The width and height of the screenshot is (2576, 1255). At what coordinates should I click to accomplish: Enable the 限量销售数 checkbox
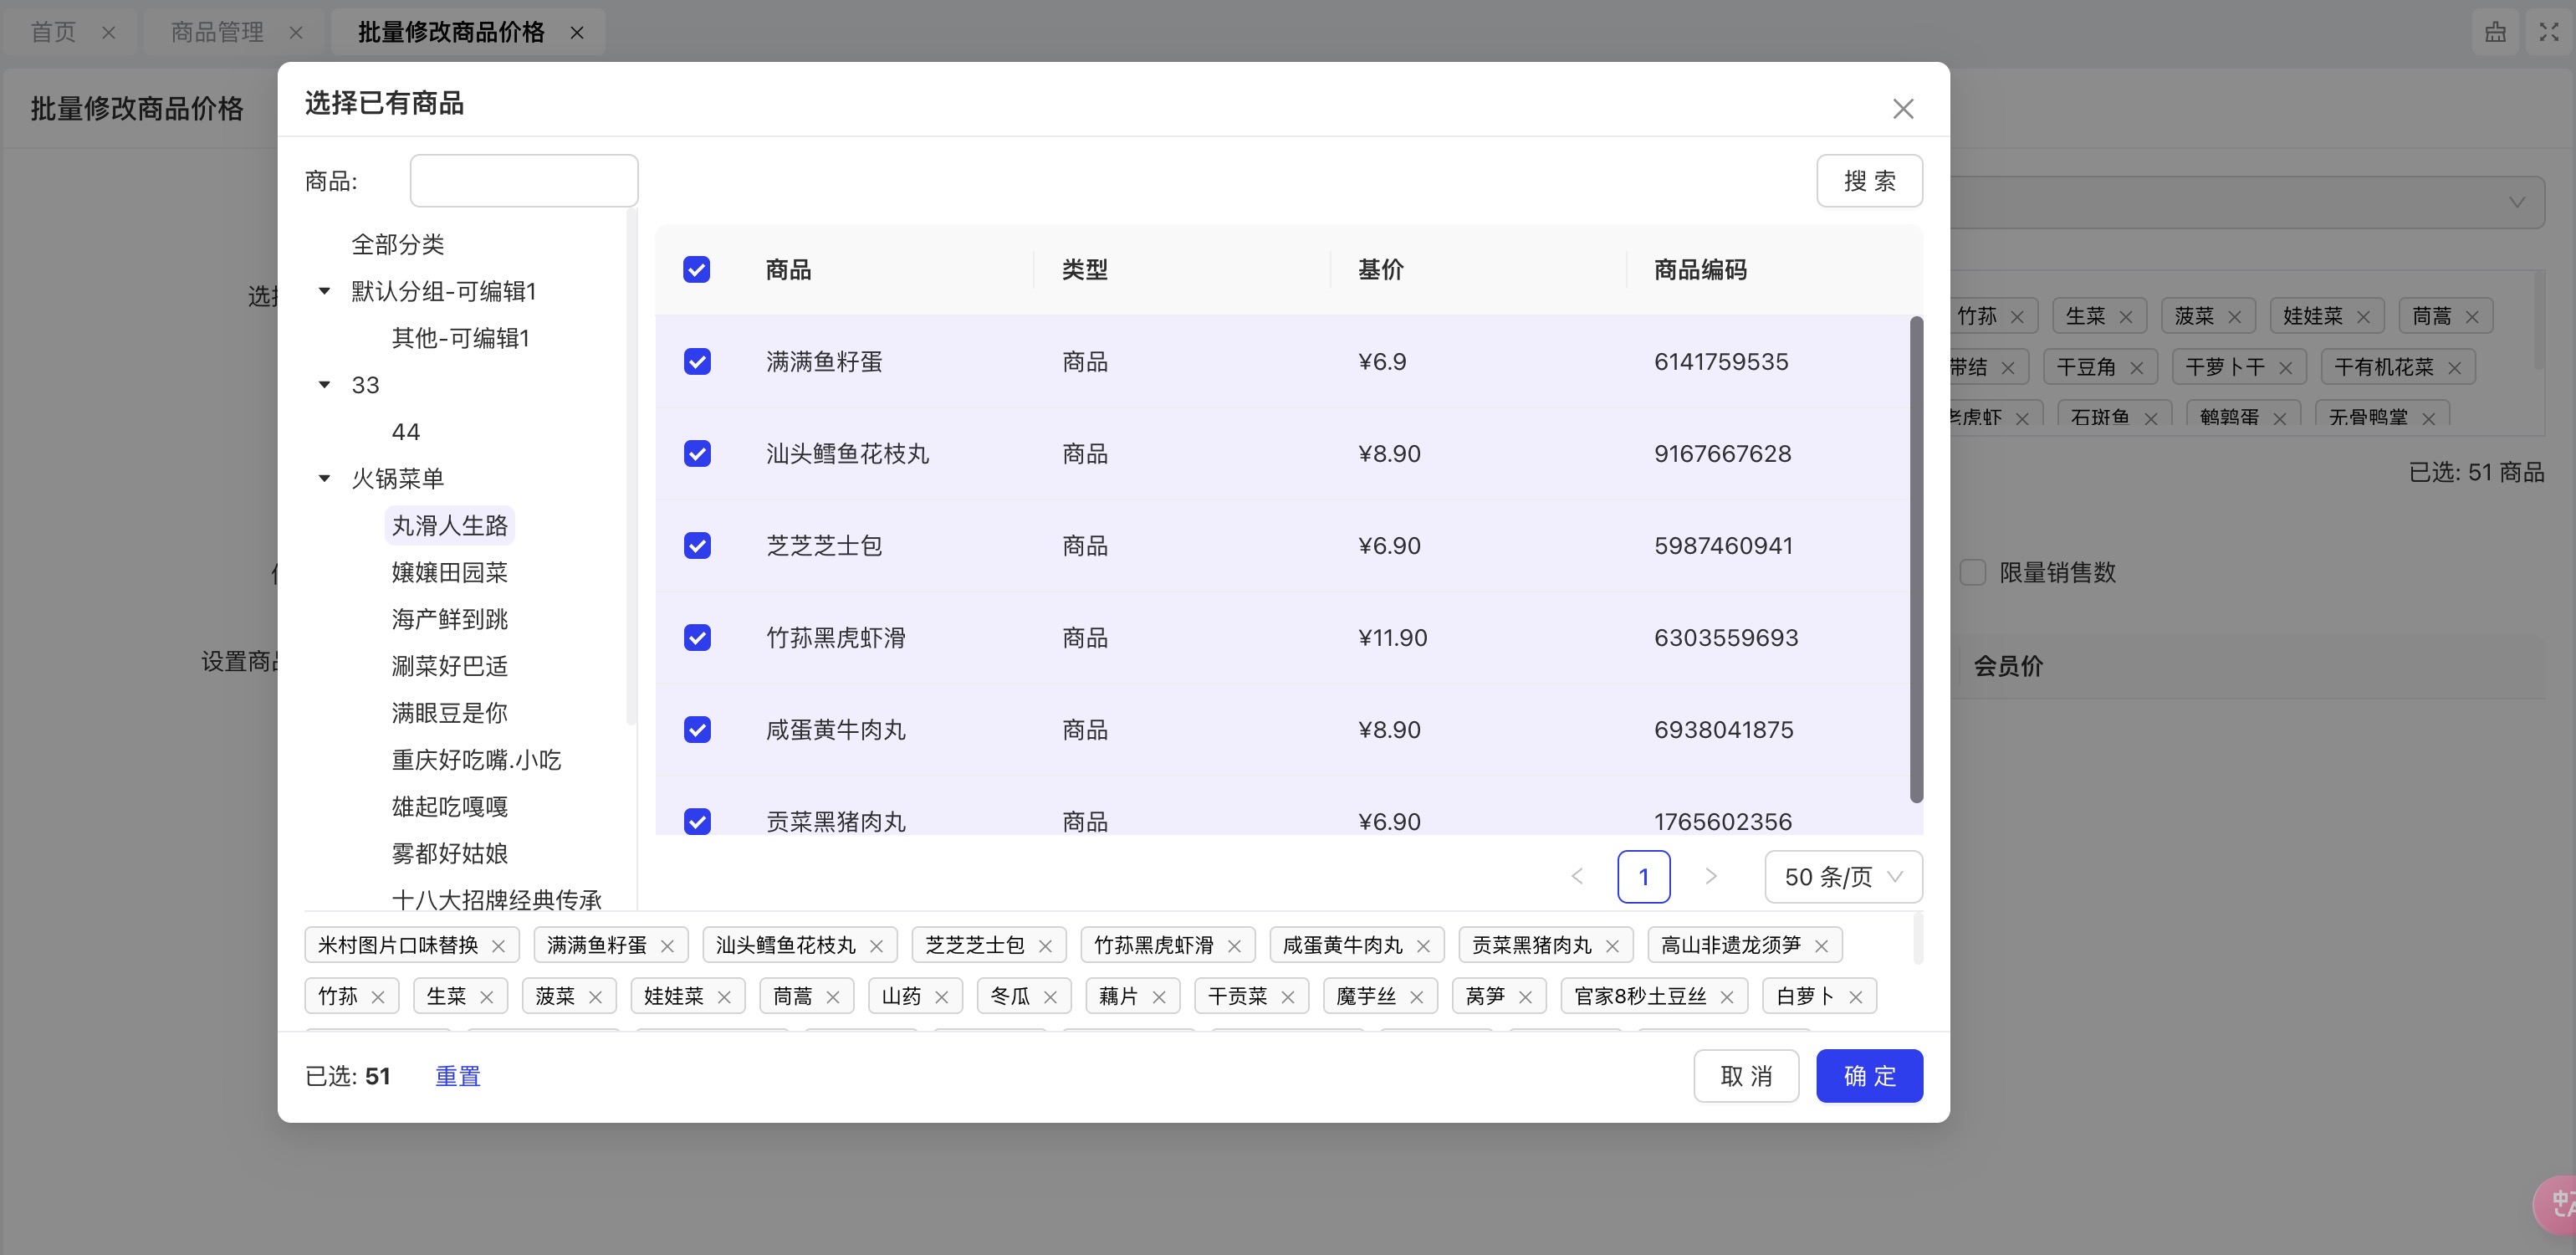pyautogui.click(x=1972, y=573)
